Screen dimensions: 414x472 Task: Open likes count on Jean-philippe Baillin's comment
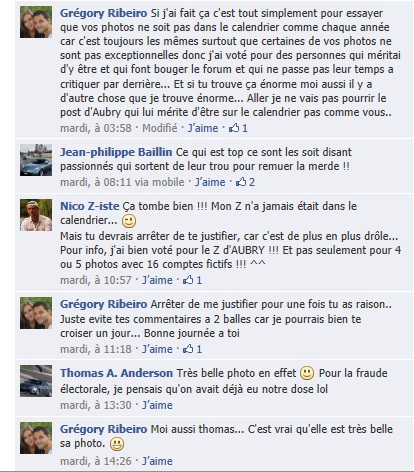point(245,182)
